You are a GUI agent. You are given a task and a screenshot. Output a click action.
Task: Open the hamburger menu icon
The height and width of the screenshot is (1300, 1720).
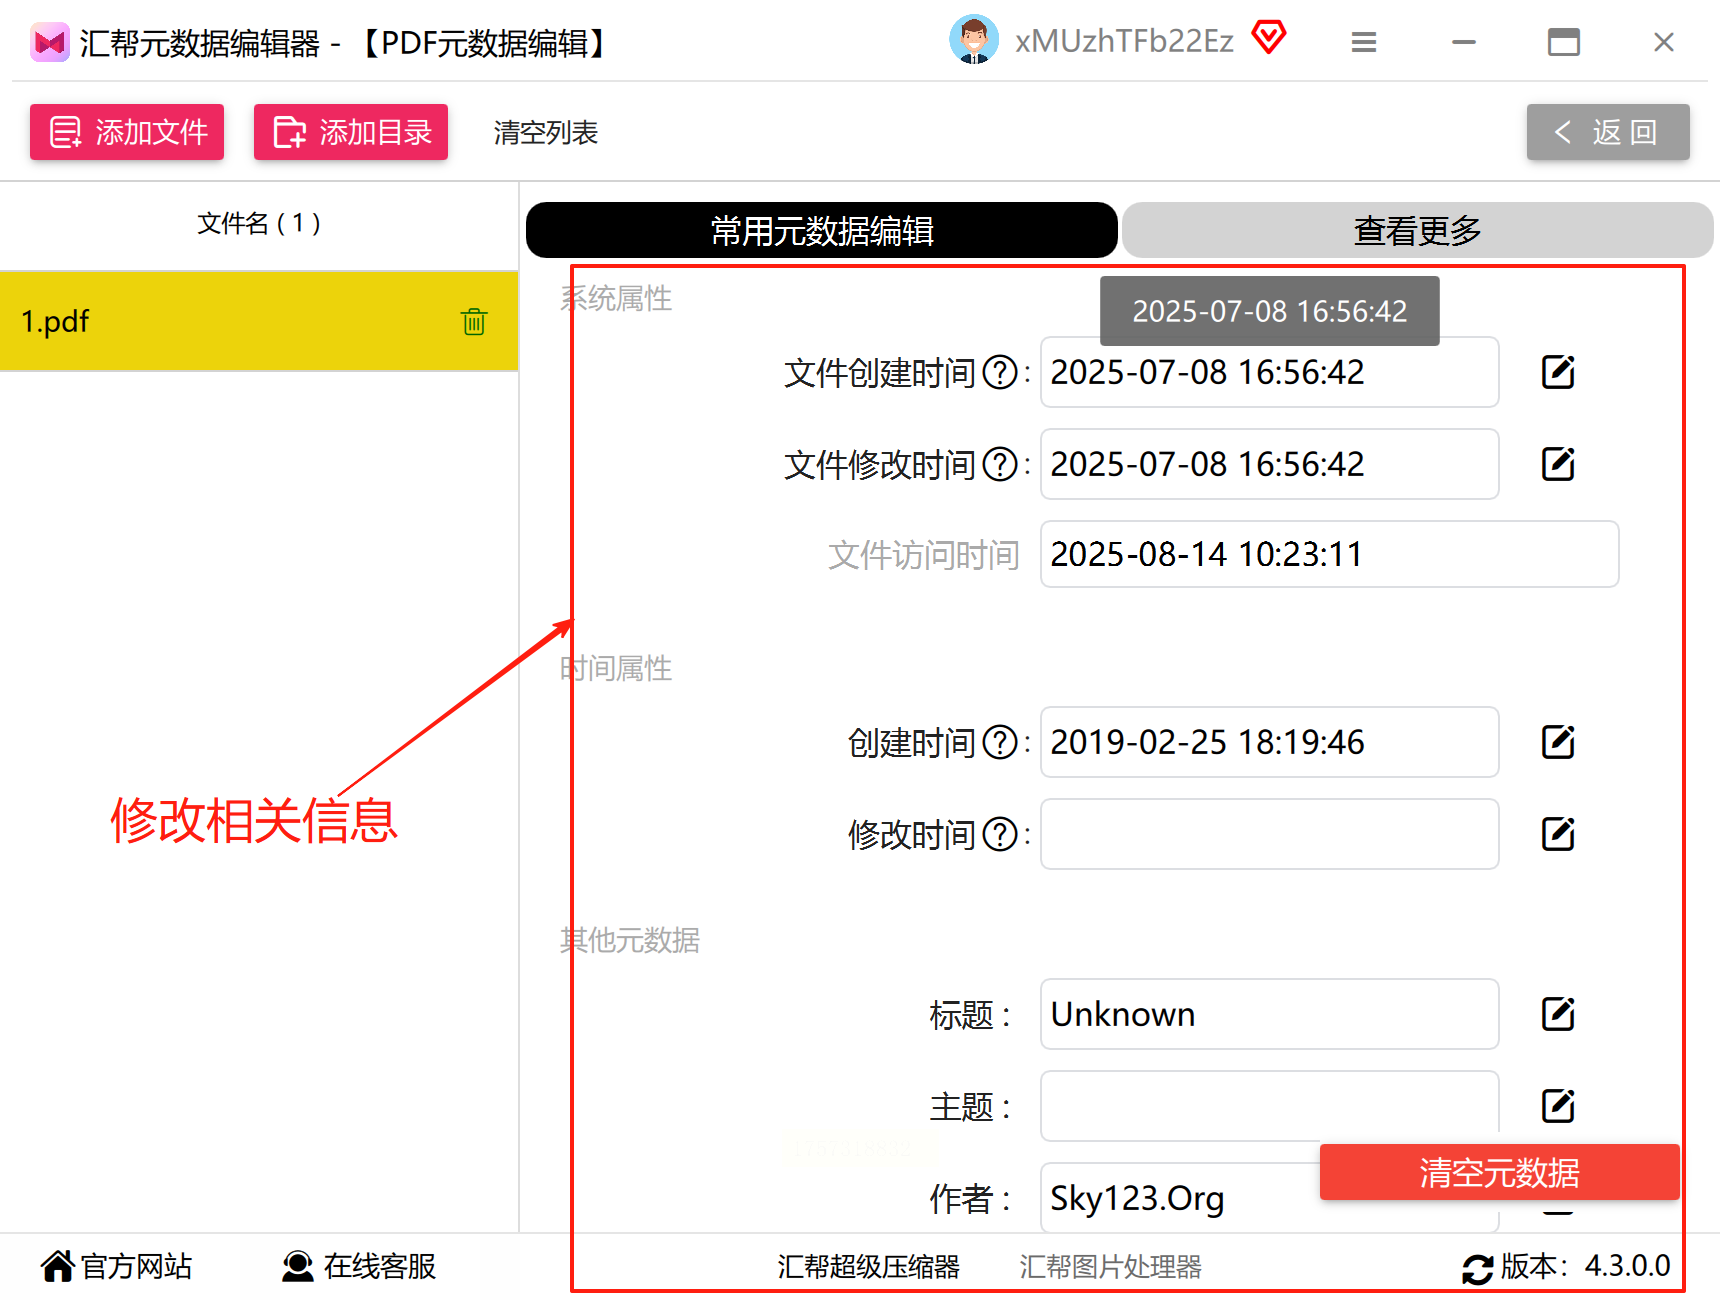tap(1363, 42)
